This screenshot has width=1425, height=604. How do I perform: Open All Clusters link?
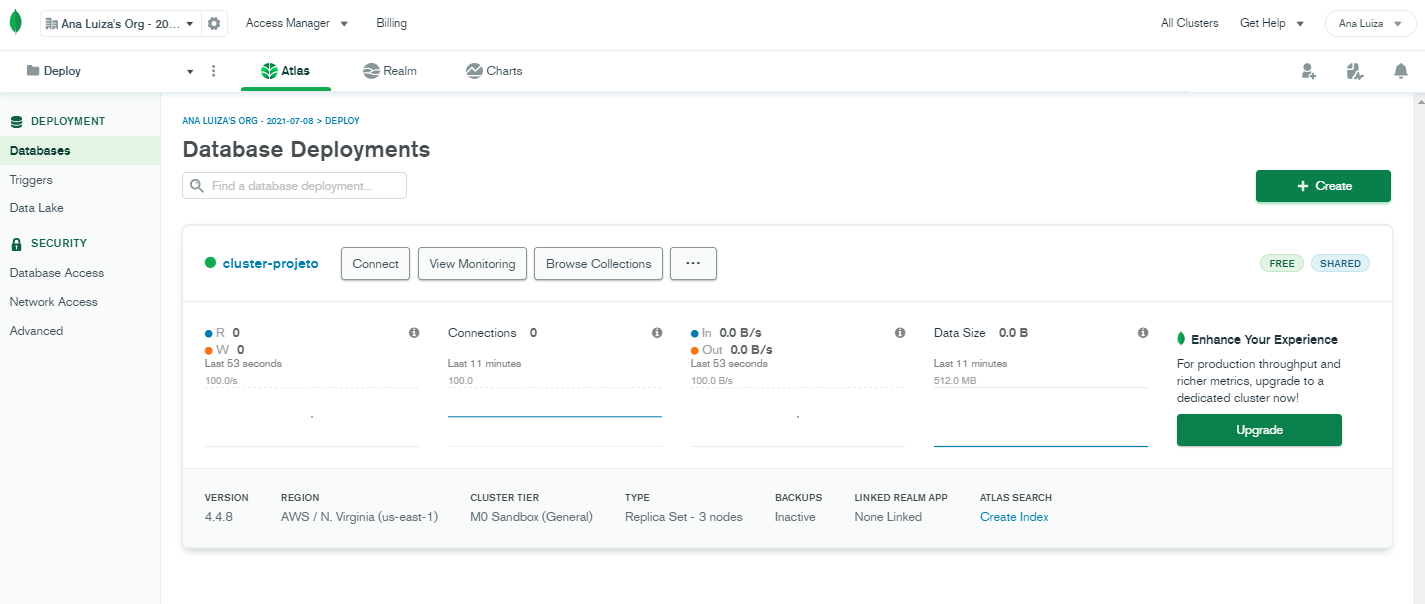click(x=1189, y=23)
